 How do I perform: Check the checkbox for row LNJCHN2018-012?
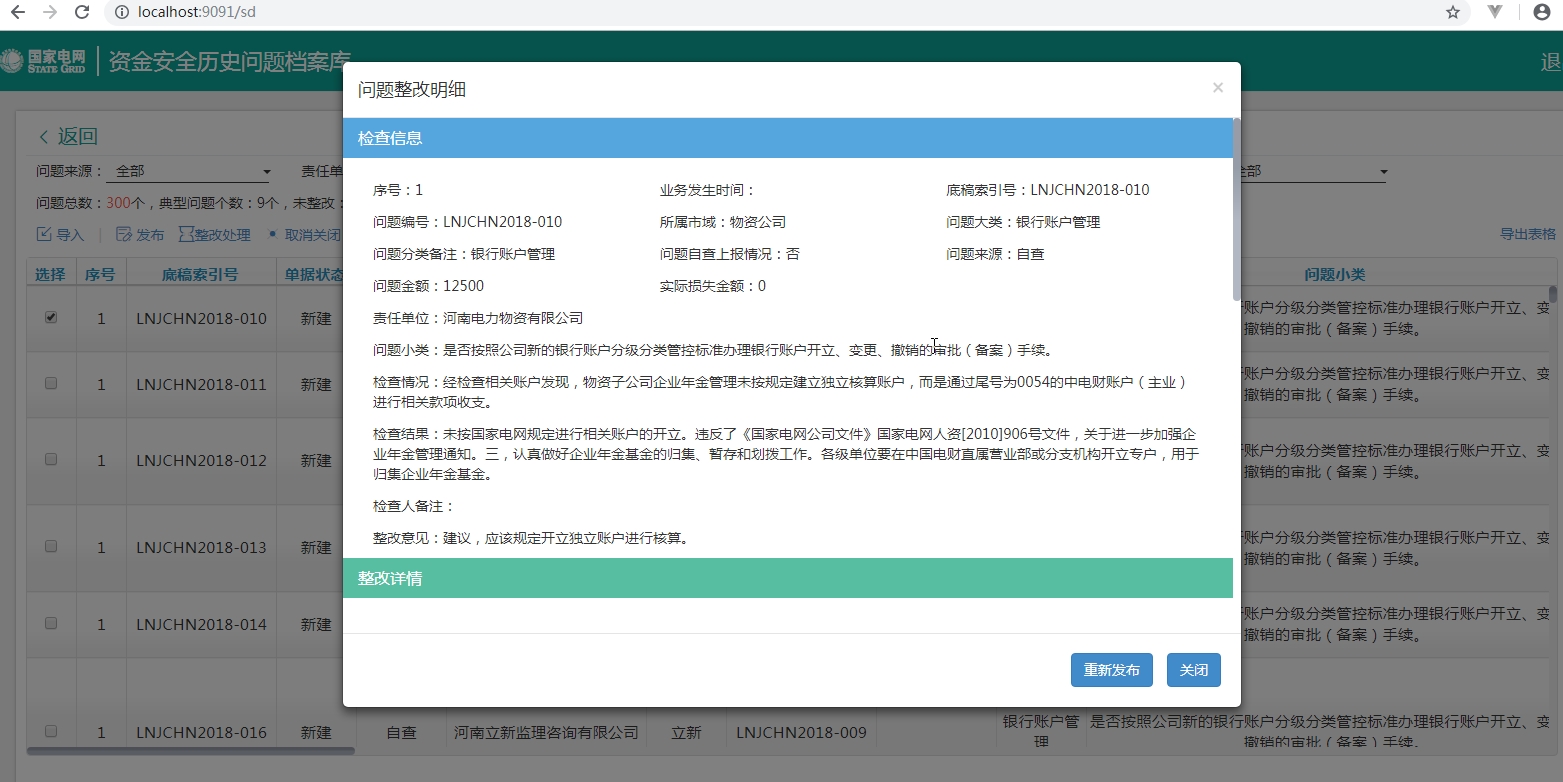[51, 459]
